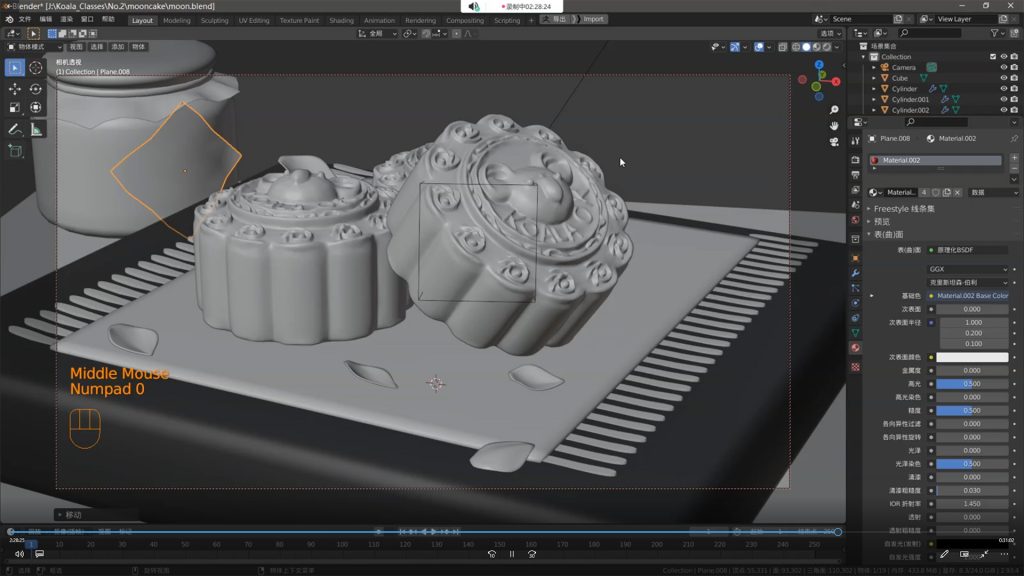Activate the Annotate pencil tool

click(15, 130)
